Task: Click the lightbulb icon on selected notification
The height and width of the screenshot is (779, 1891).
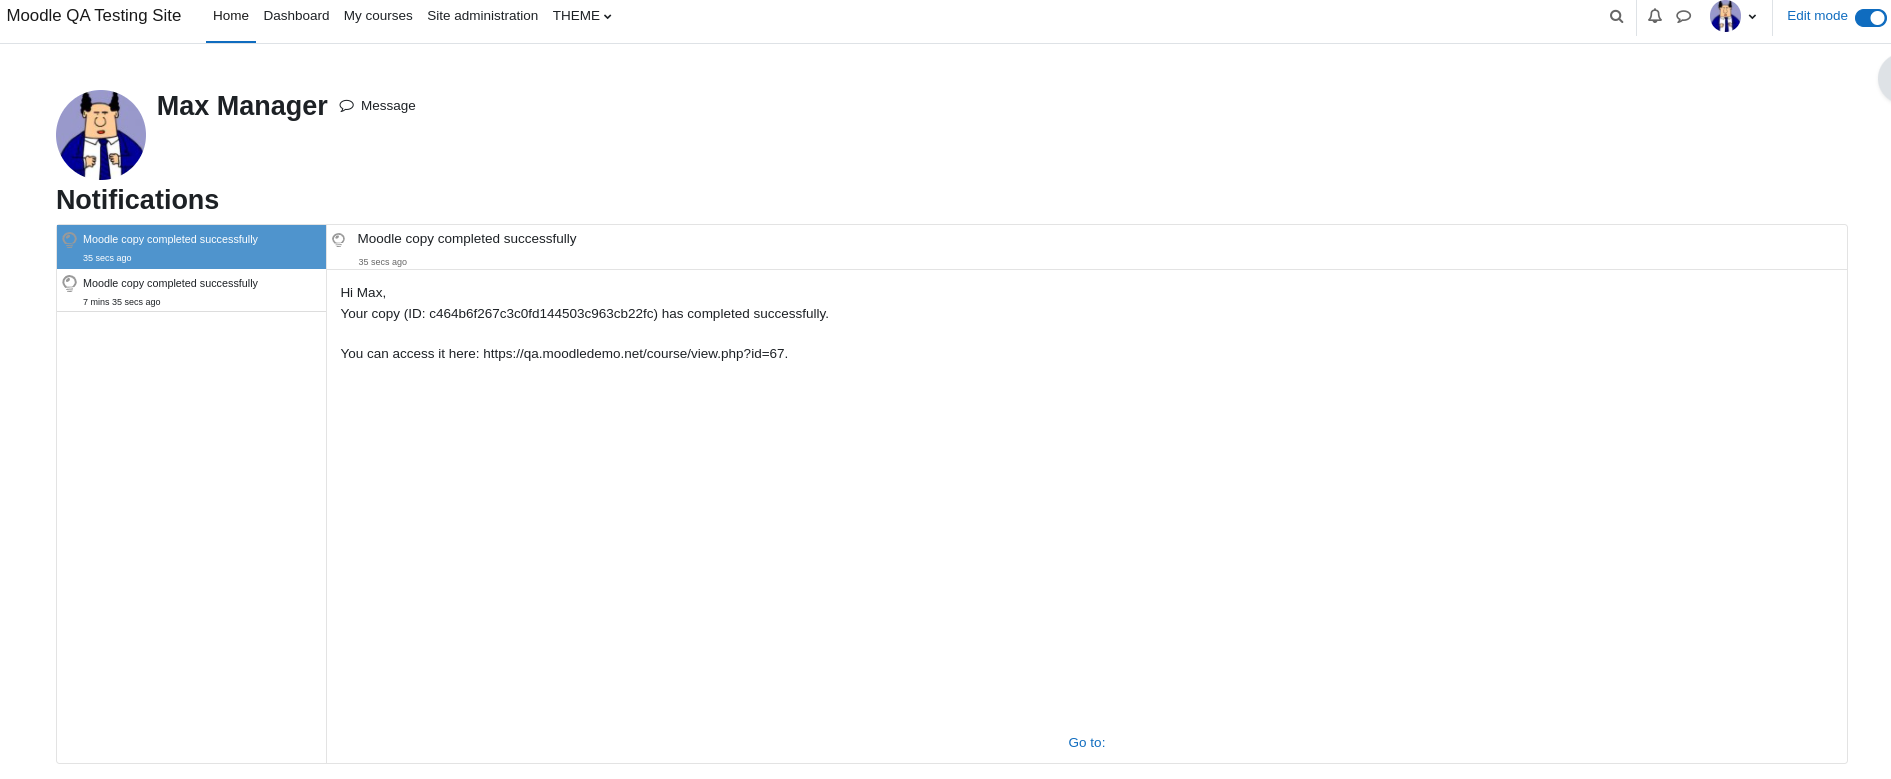Action: [x=69, y=240]
